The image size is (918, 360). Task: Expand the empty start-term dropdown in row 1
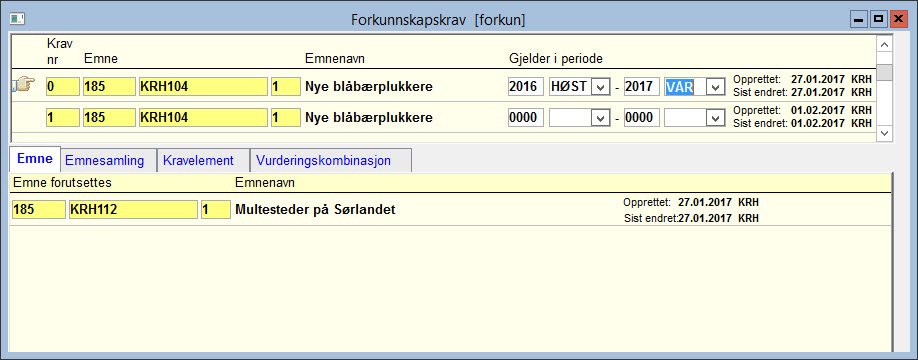[x=600, y=118]
